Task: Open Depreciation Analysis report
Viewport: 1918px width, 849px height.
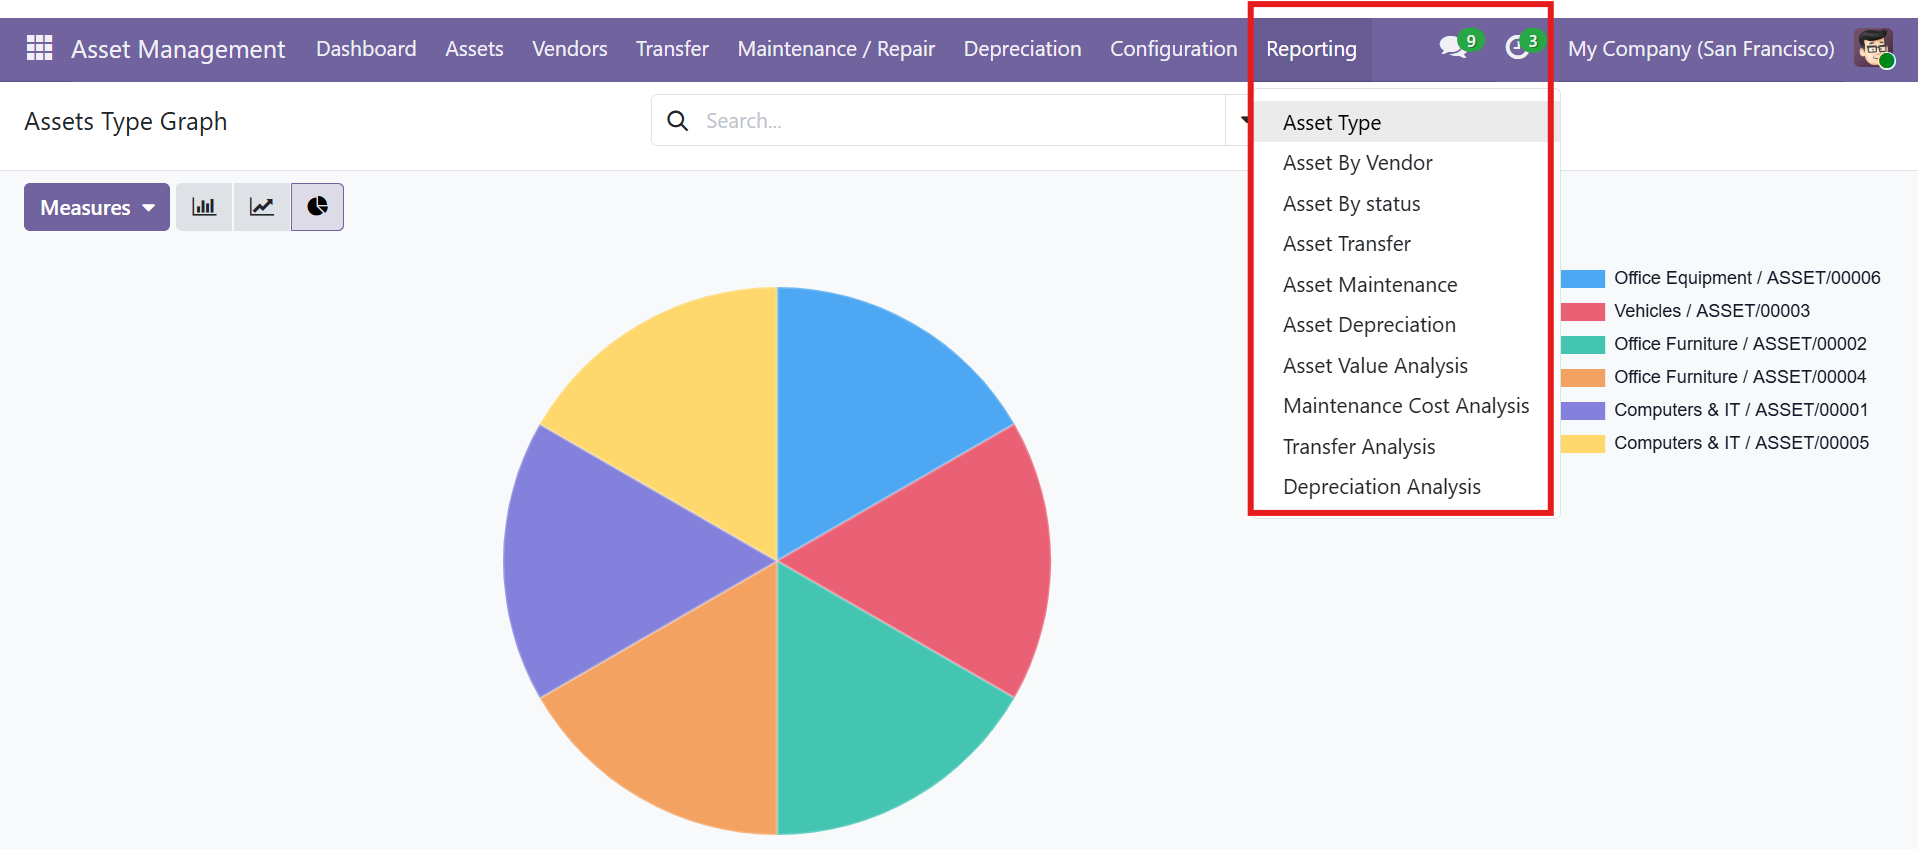Action: (x=1405, y=487)
